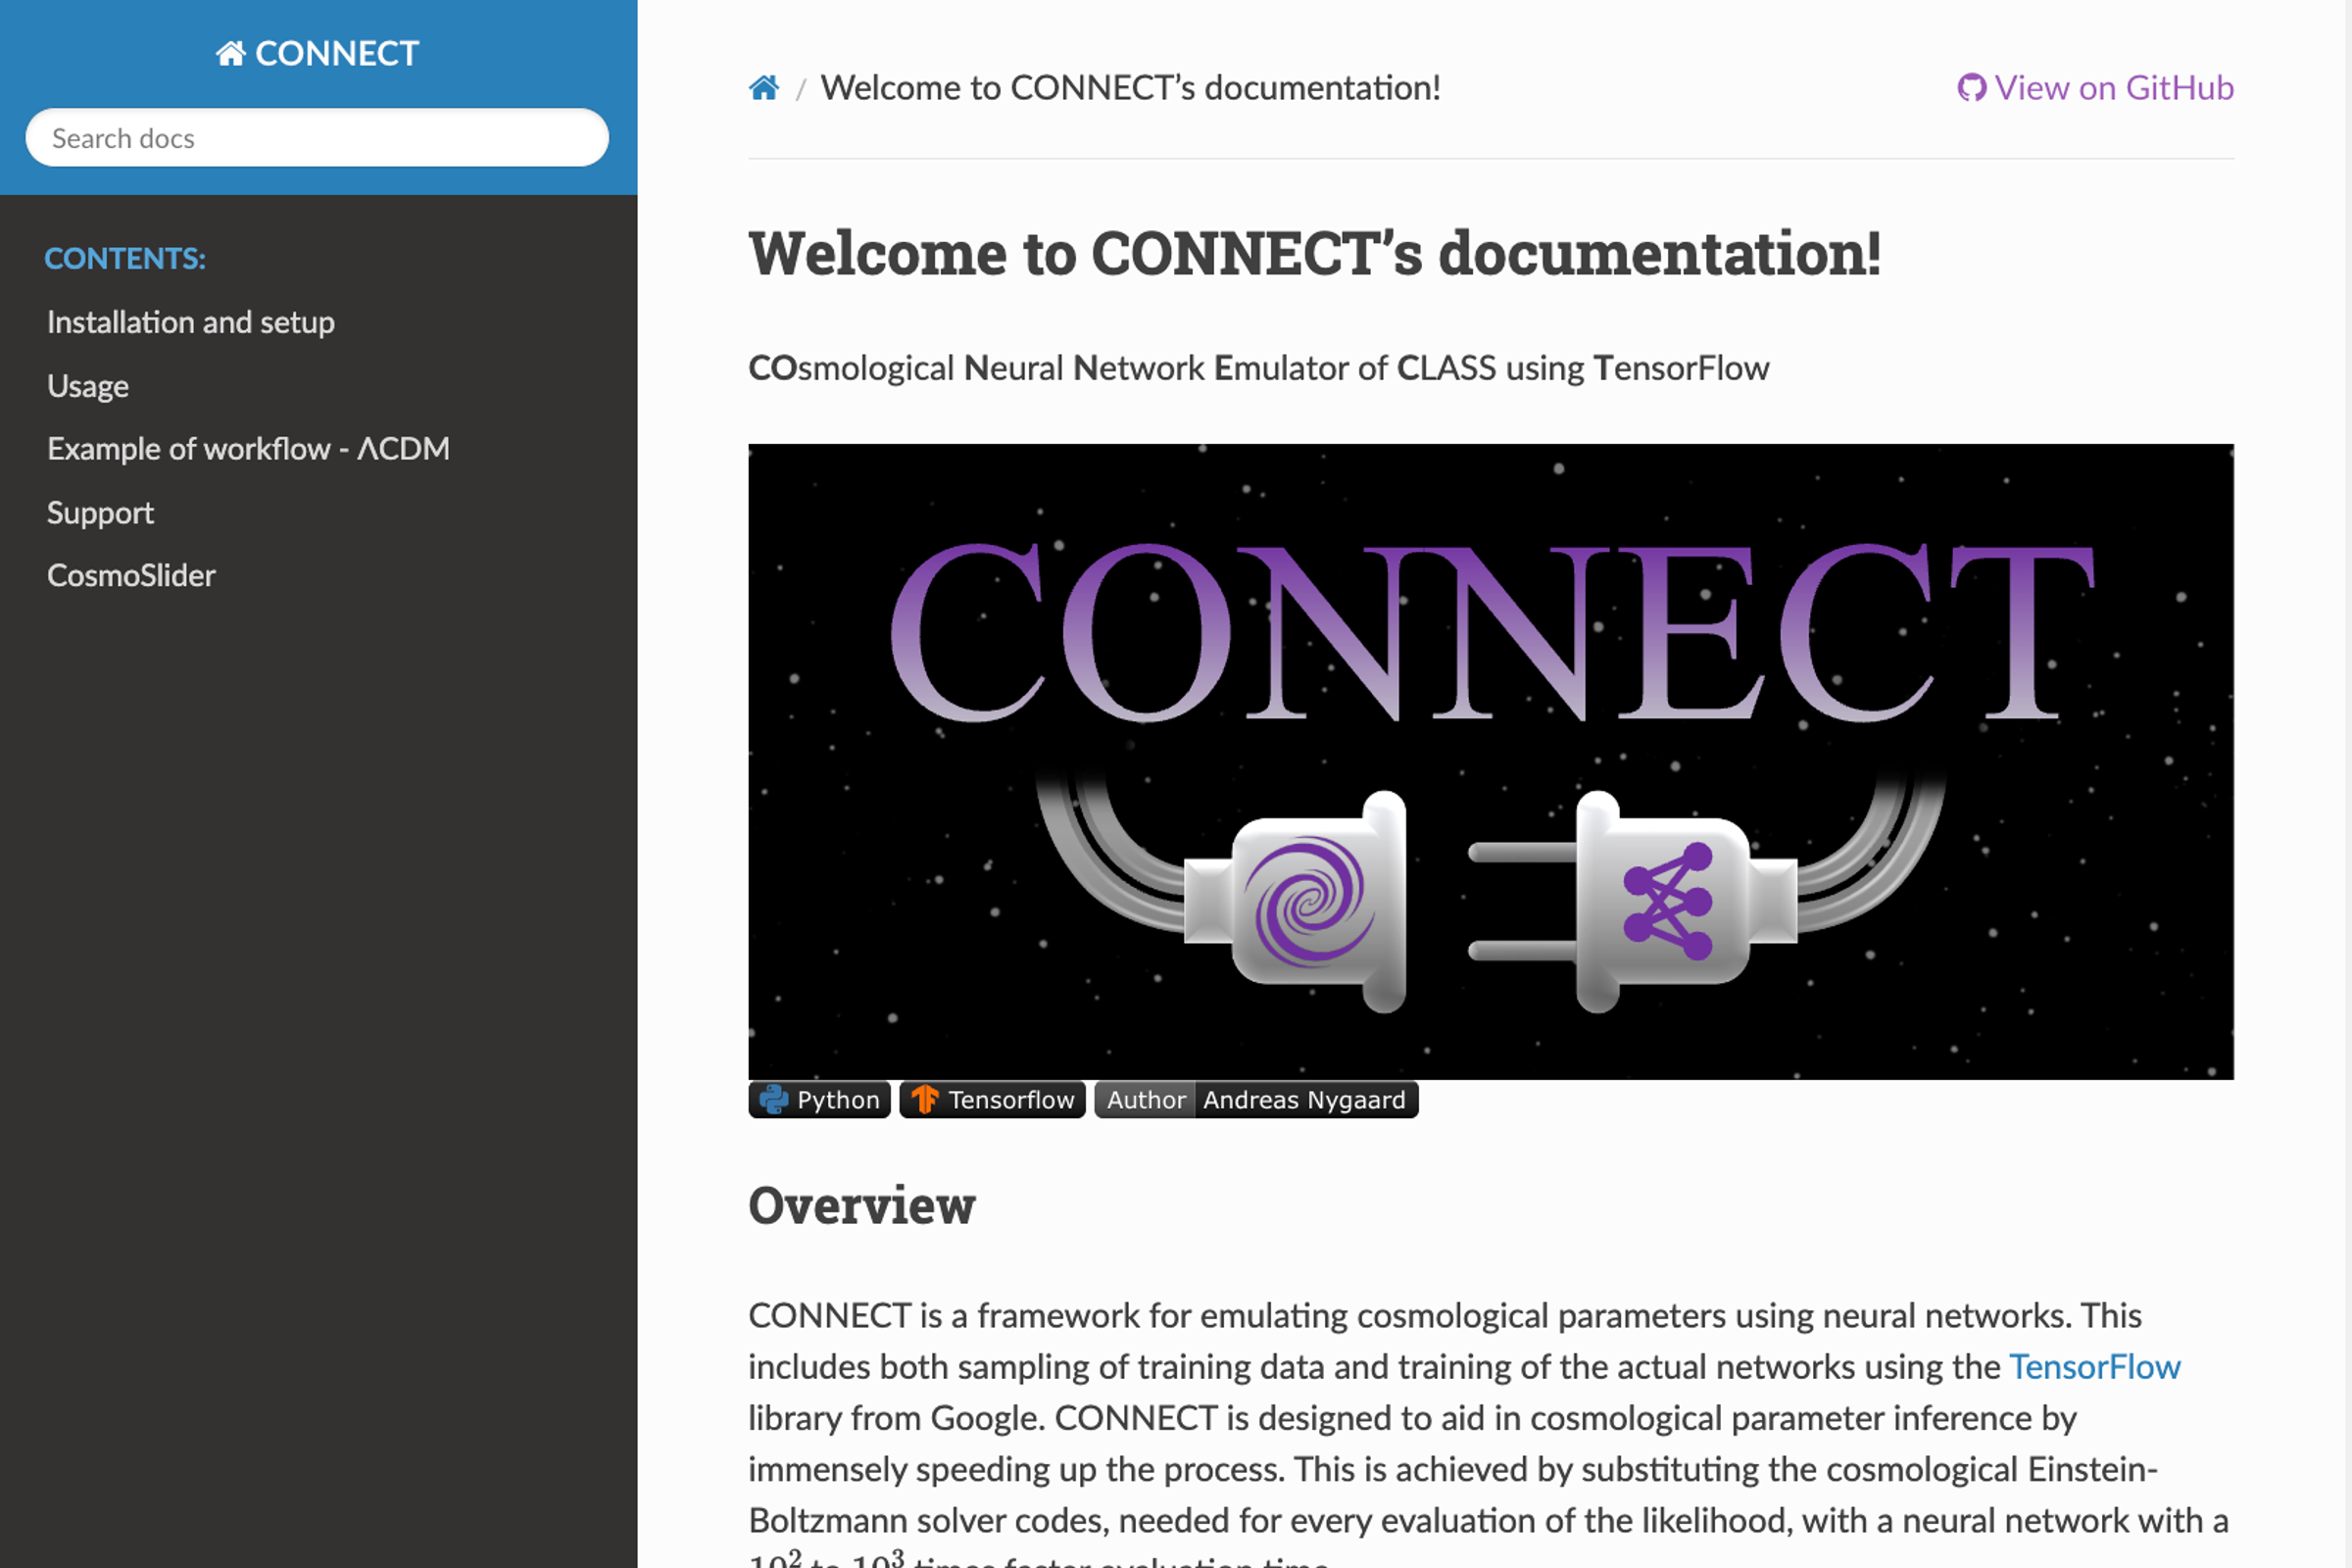The width and height of the screenshot is (2352, 1568).
Task: Go to Example of workflow ΛCDM
Action: click(x=248, y=449)
